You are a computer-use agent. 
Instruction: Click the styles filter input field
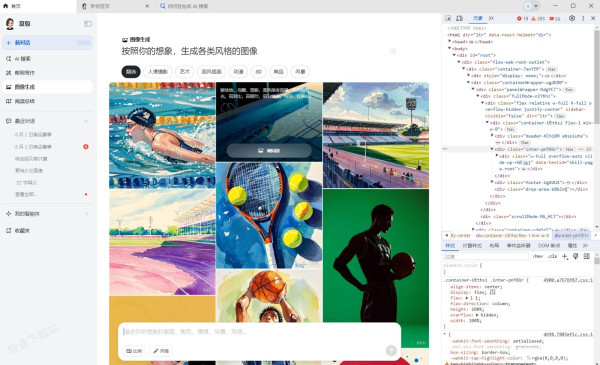(x=486, y=256)
